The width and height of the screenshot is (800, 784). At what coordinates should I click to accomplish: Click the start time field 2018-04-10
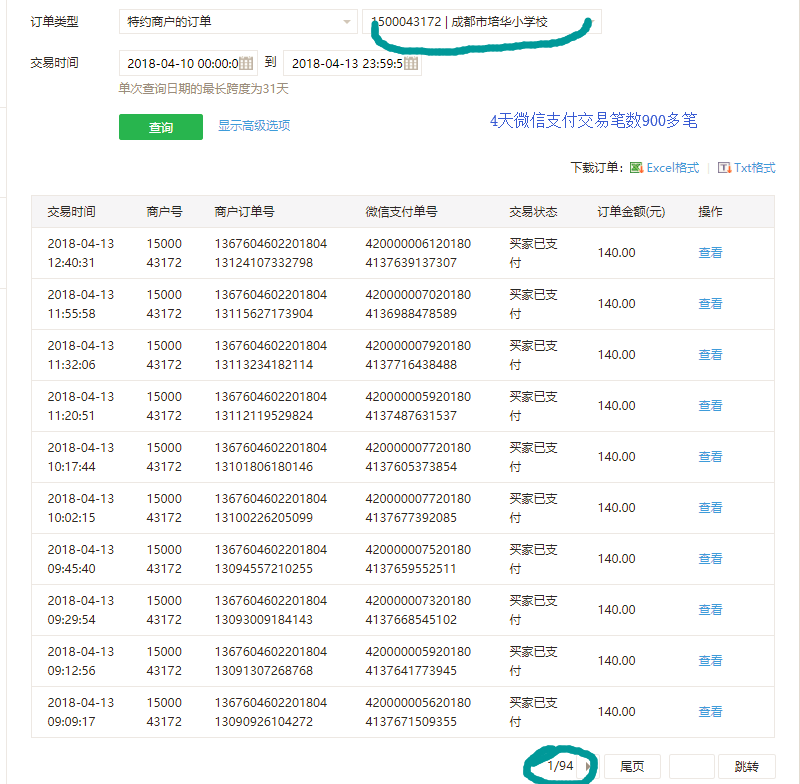tap(188, 63)
